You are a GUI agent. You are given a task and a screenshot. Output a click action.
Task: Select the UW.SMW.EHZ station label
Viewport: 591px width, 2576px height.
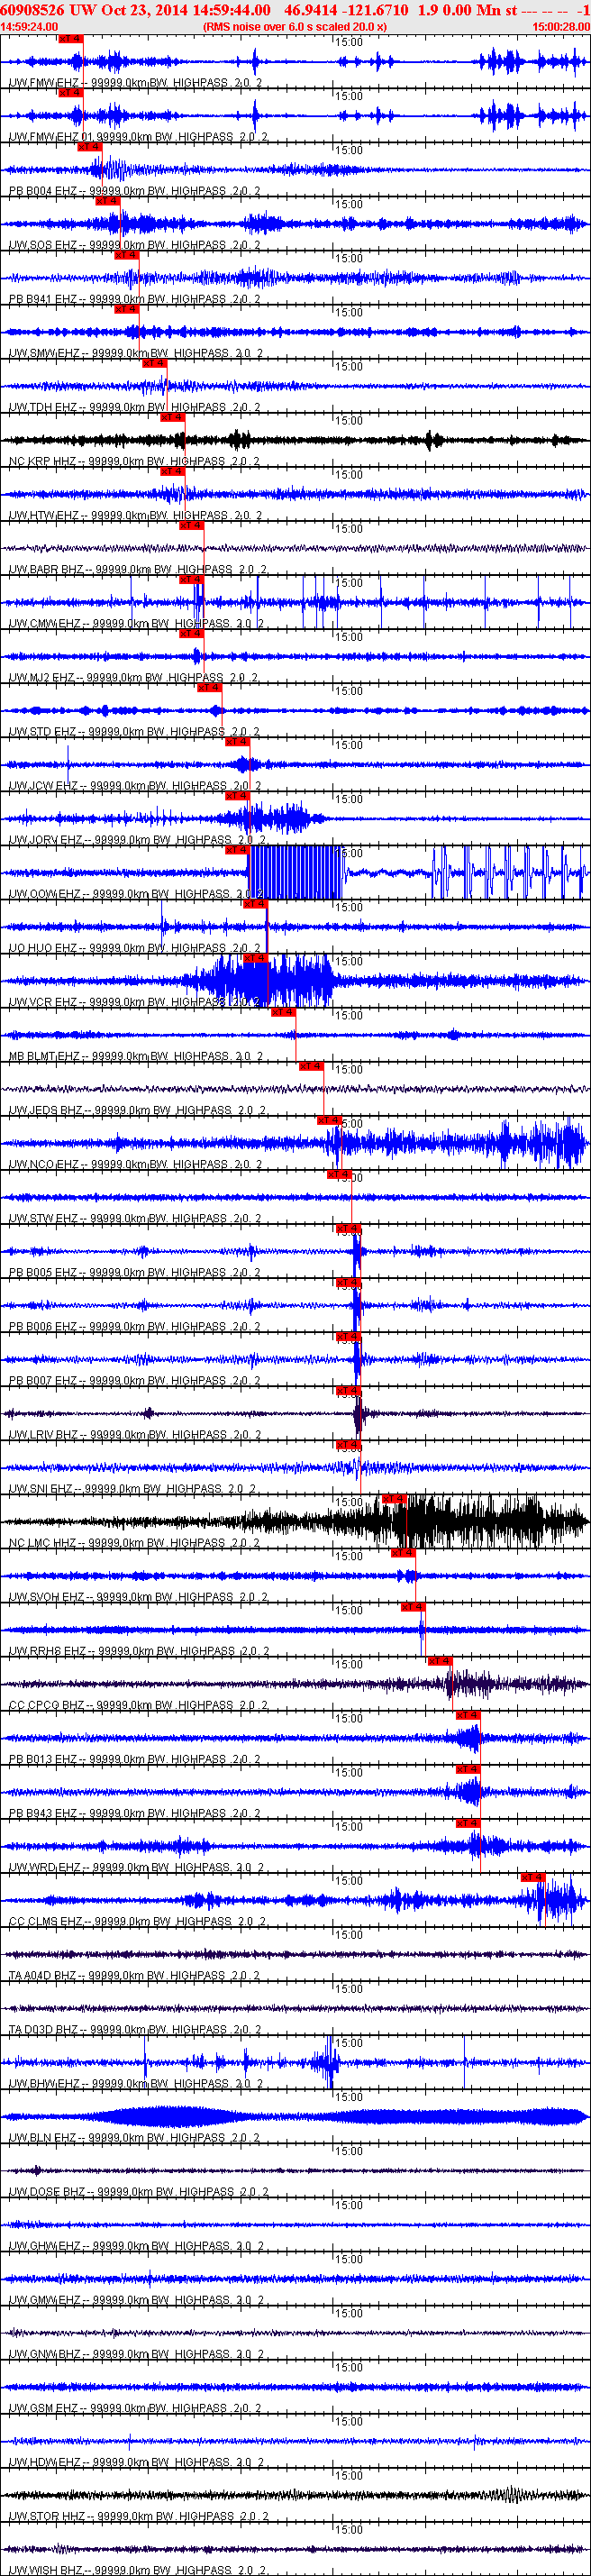[135, 352]
